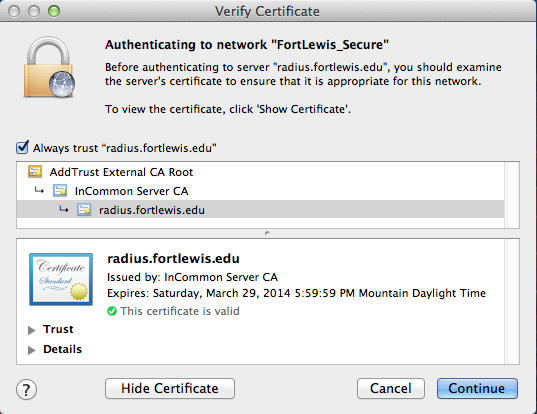
Task: Click the certificate chain list scrollbar
Action: [x=512, y=195]
